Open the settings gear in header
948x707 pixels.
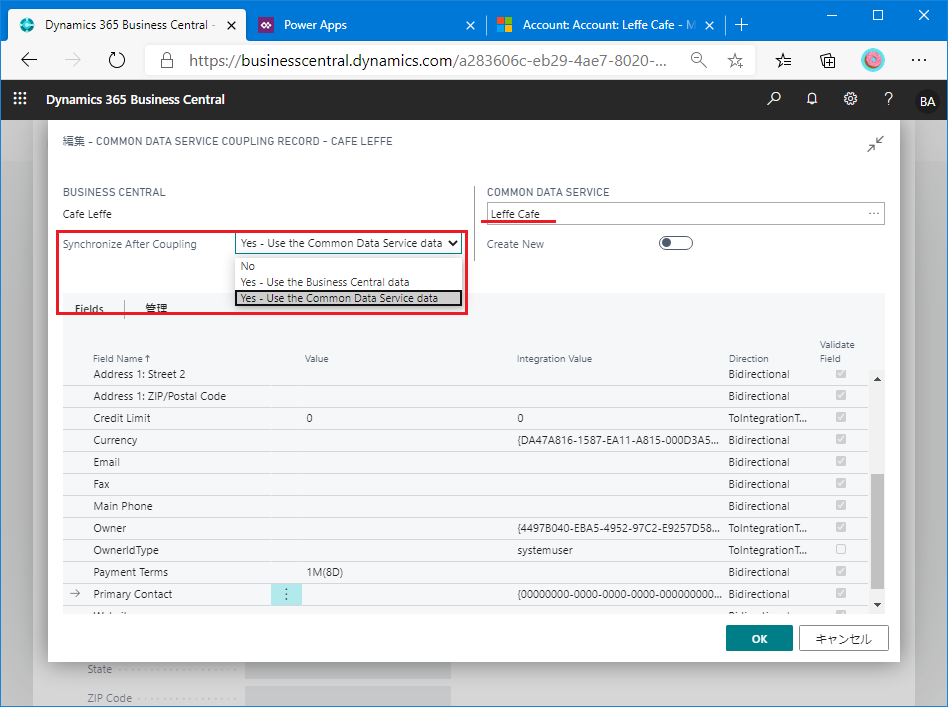point(850,99)
